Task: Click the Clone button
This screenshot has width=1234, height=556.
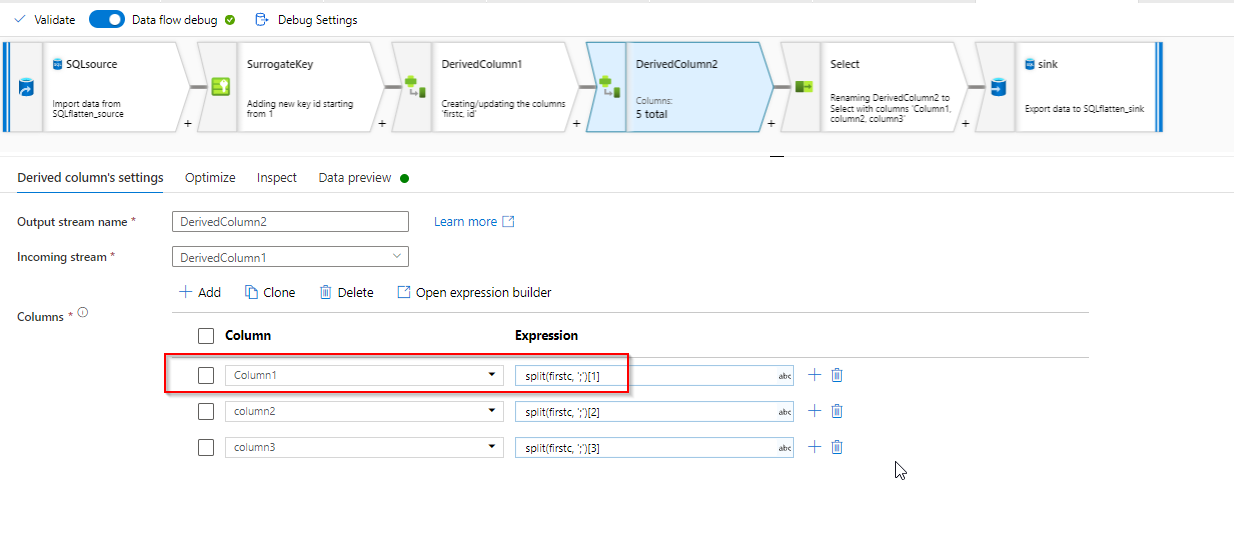Action: pyautogui.click(x=270, y=292)
